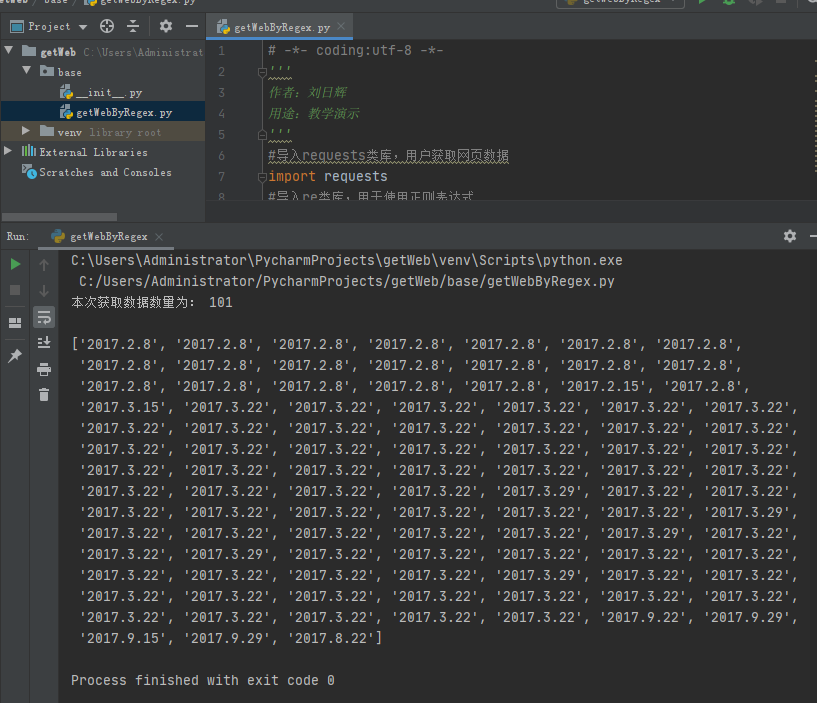
Task: Expand External Libraries node
Action: click(x=9, y=152)
